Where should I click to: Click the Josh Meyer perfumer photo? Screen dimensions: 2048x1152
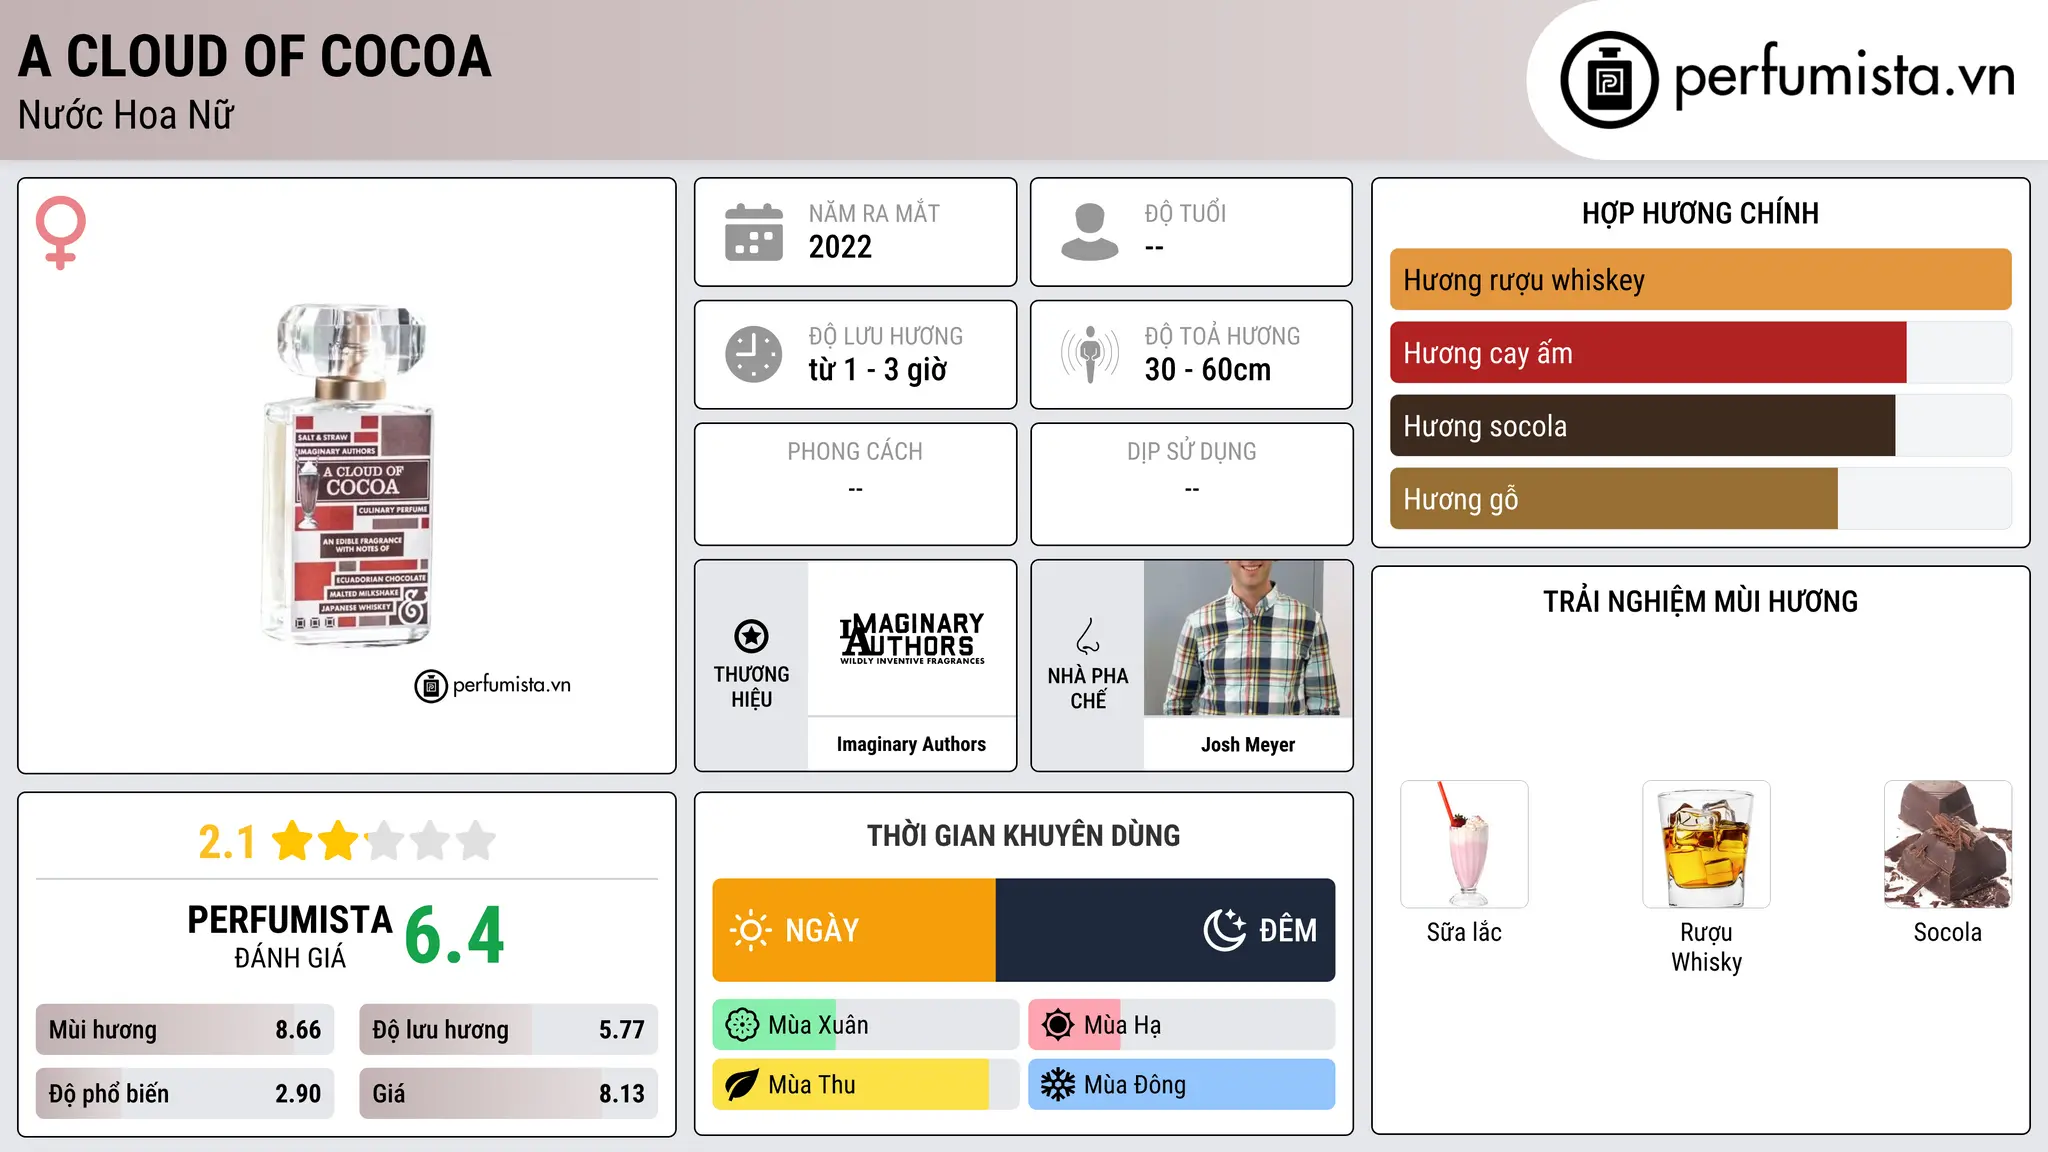pyautogui.click(x=1248, y=638)
